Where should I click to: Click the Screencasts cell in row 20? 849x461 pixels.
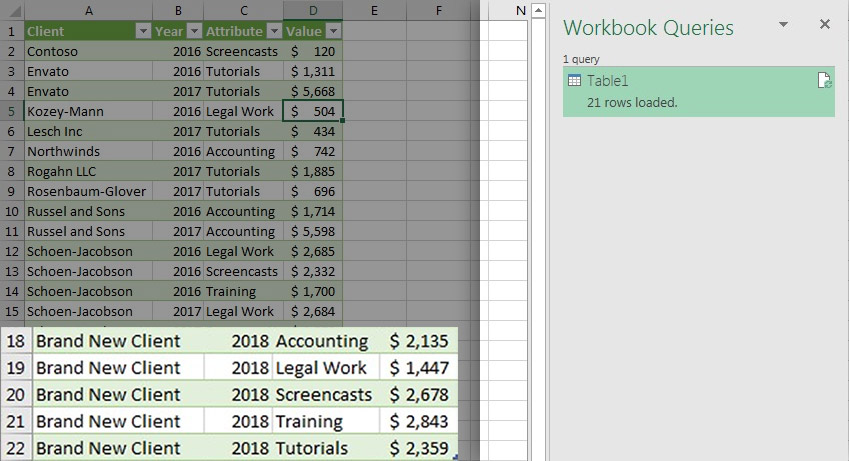[x=325, y=394]
